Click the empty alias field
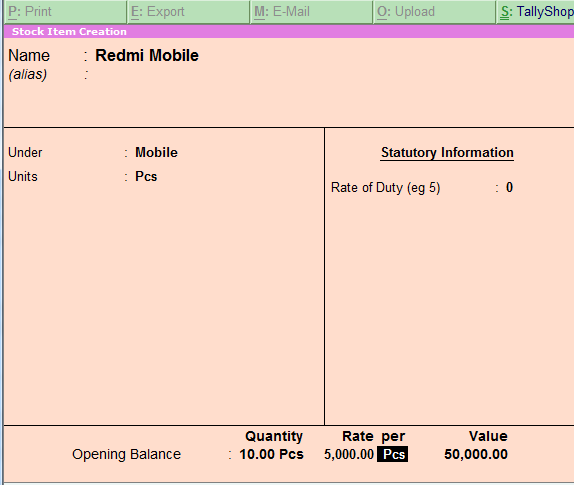 pos(146,75)
